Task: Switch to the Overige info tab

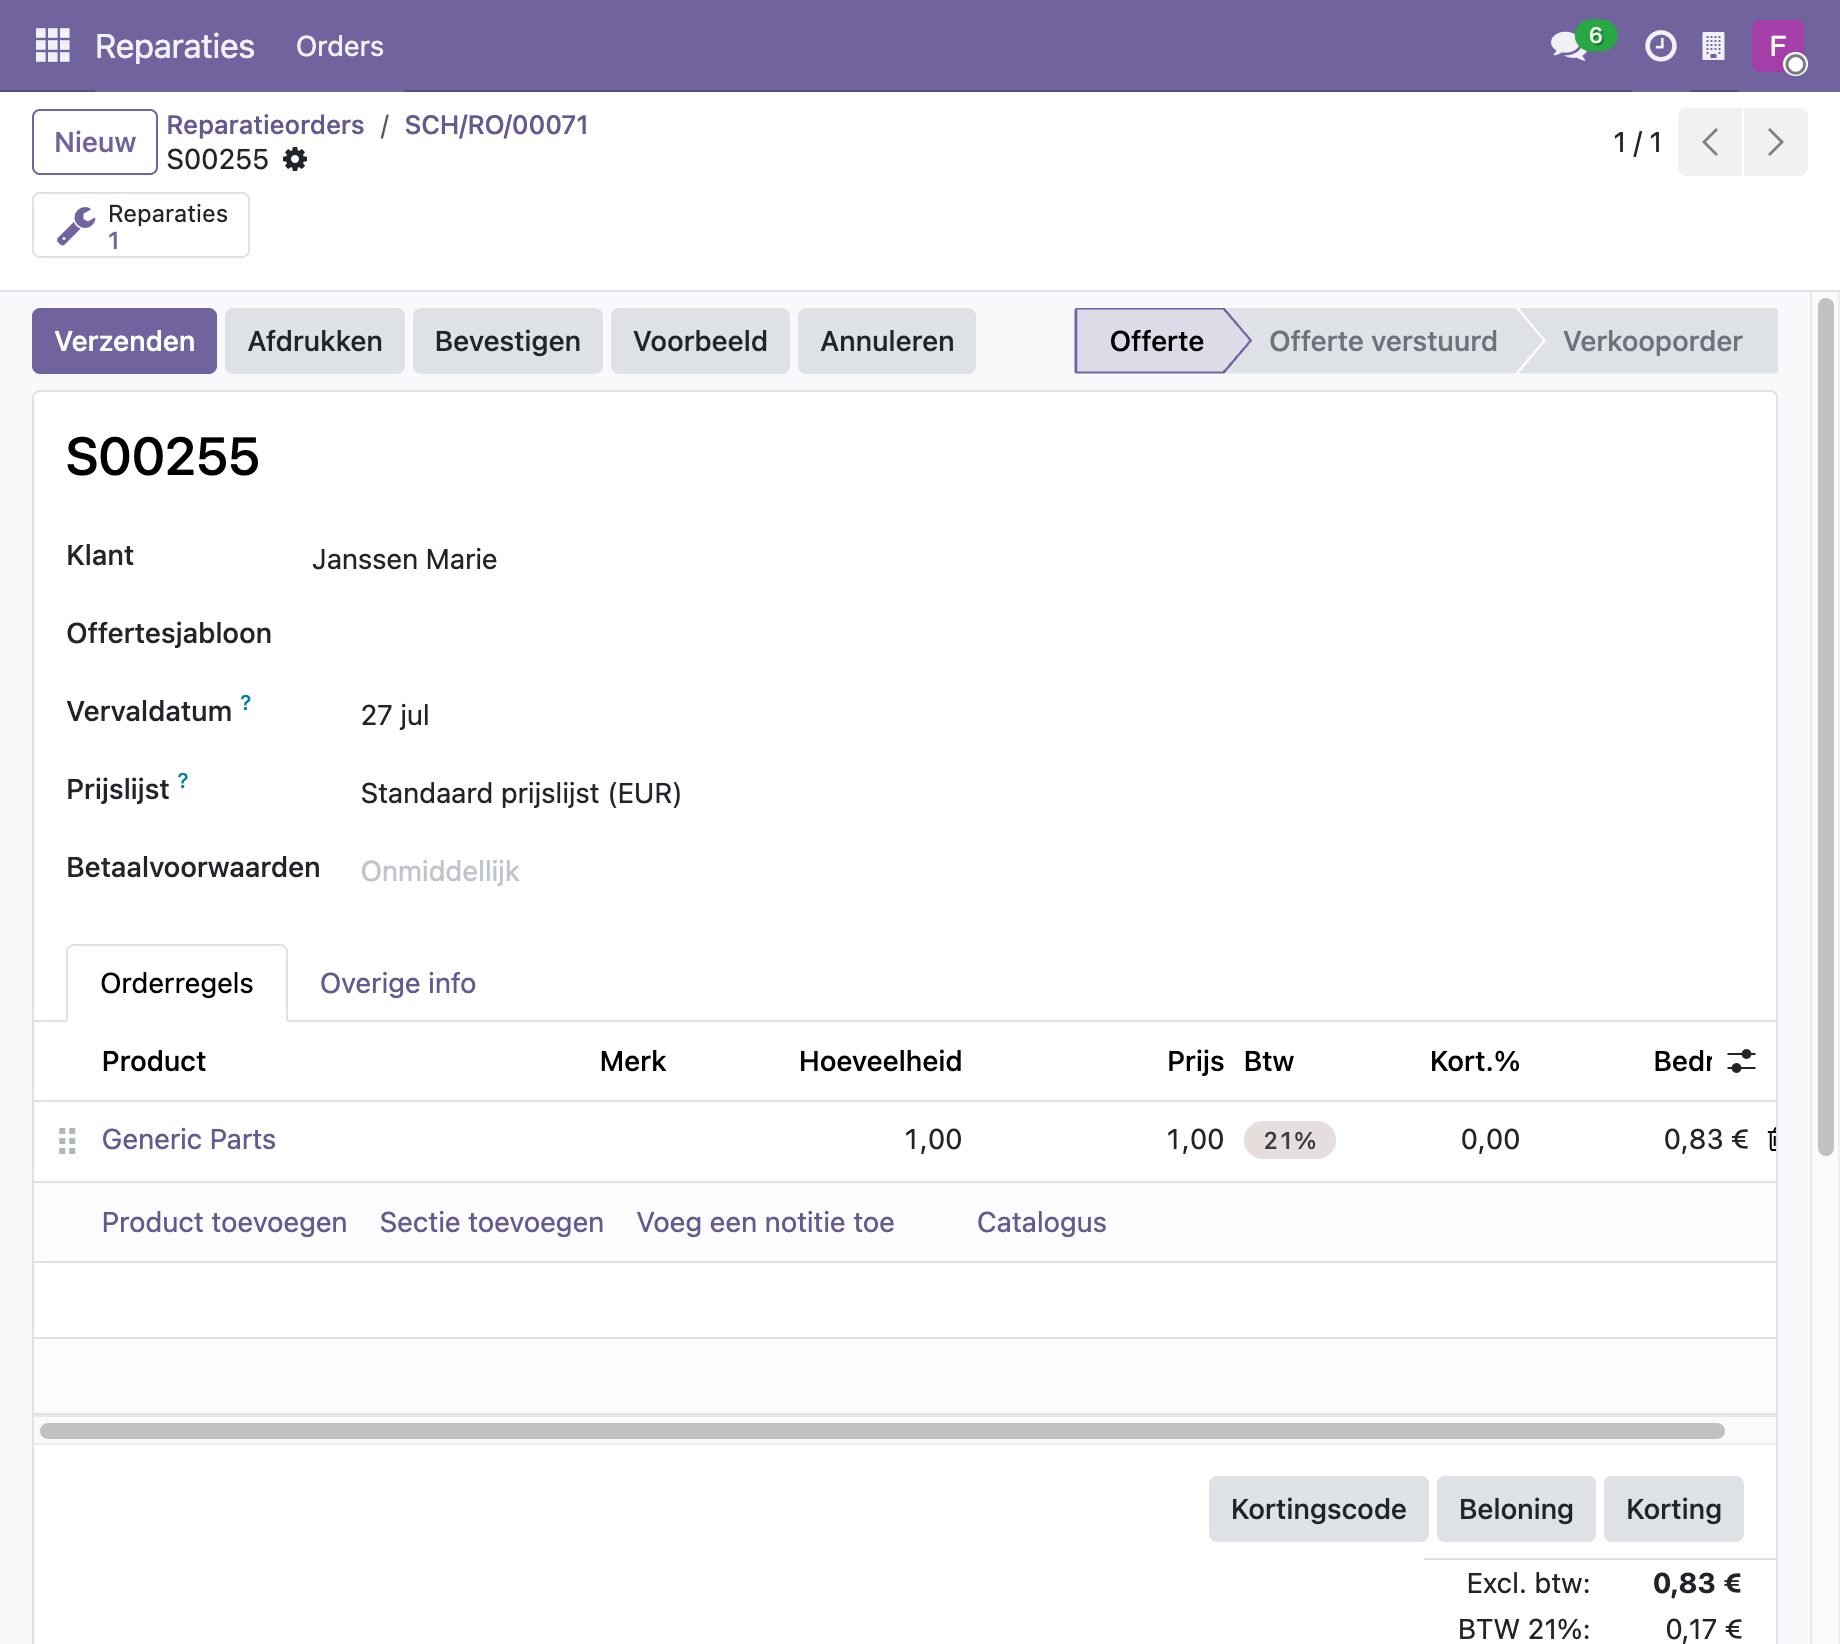Action: point(397,983)
